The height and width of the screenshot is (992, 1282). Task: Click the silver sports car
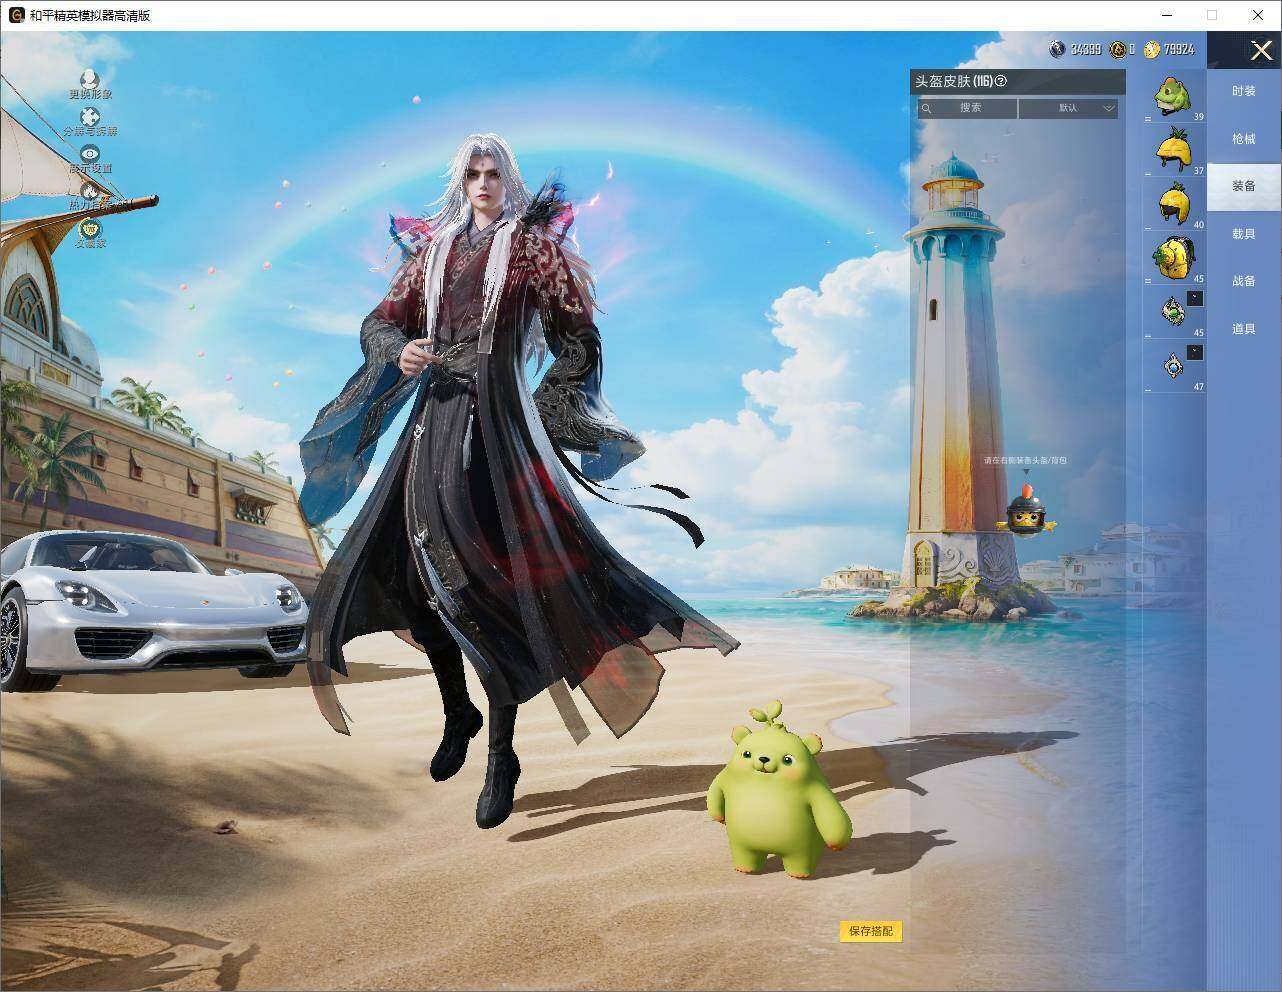(x=152, y=610)
